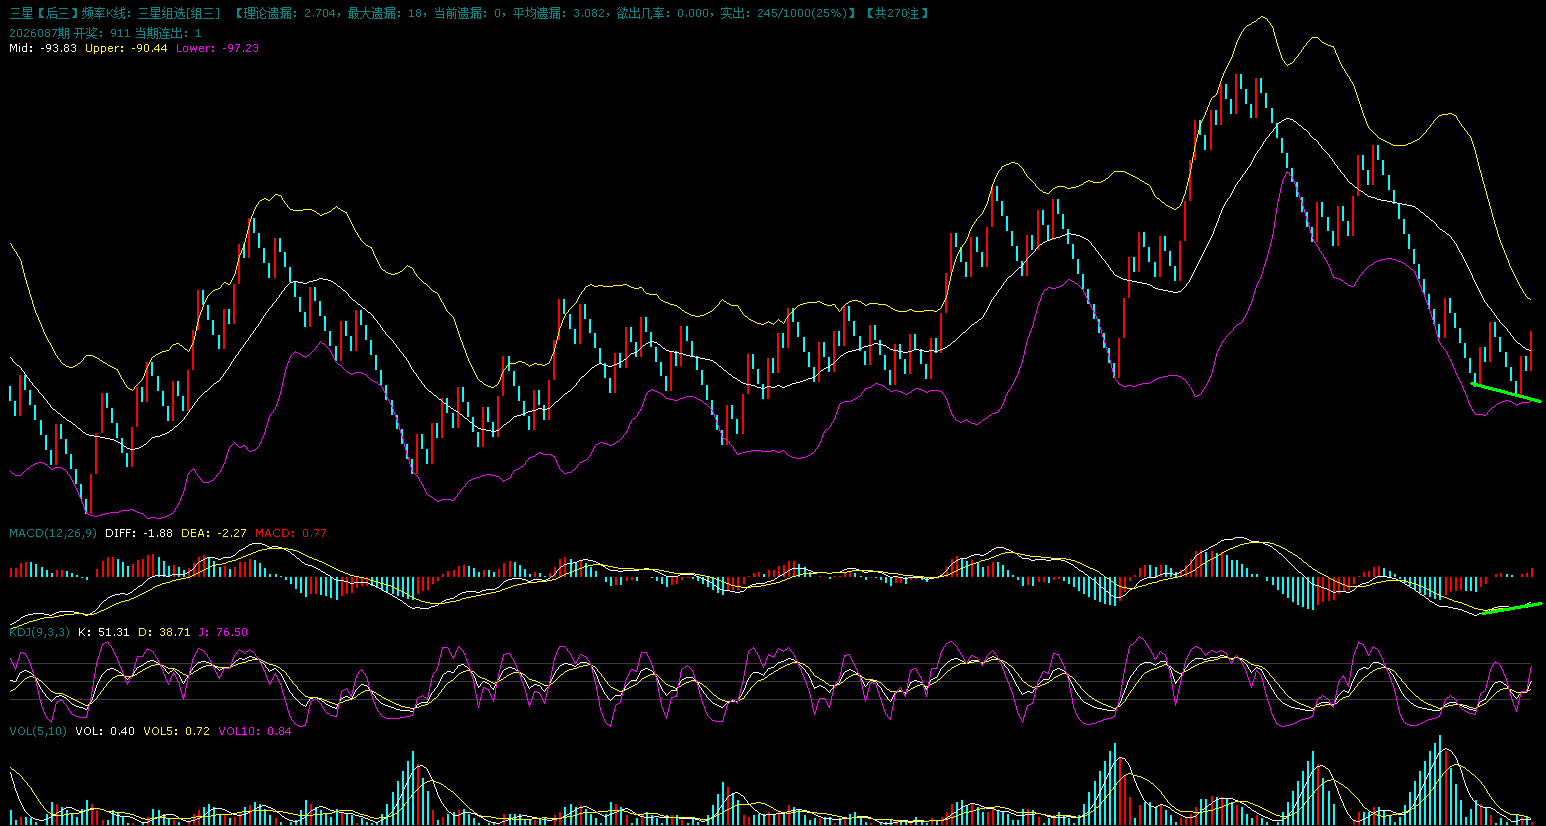
Task: Click the green divergence line in MACD panel
Action: (1514, 607)
